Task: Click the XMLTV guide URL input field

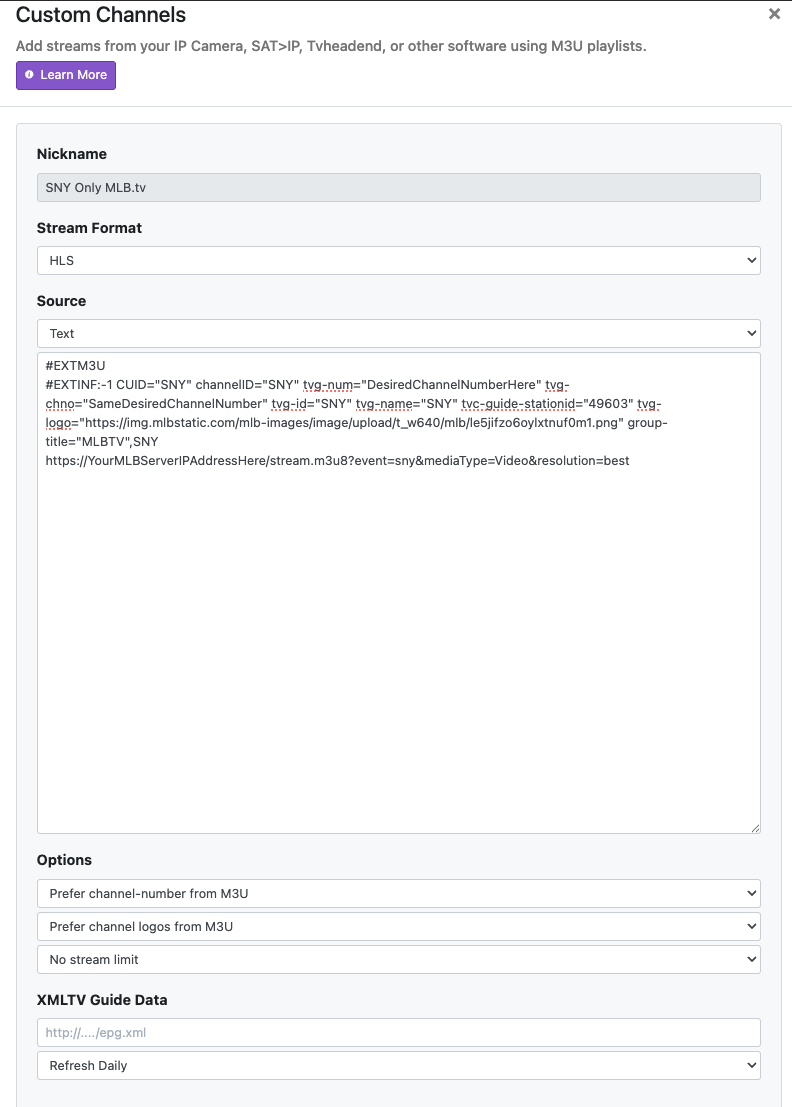Action: point(398,1032)
